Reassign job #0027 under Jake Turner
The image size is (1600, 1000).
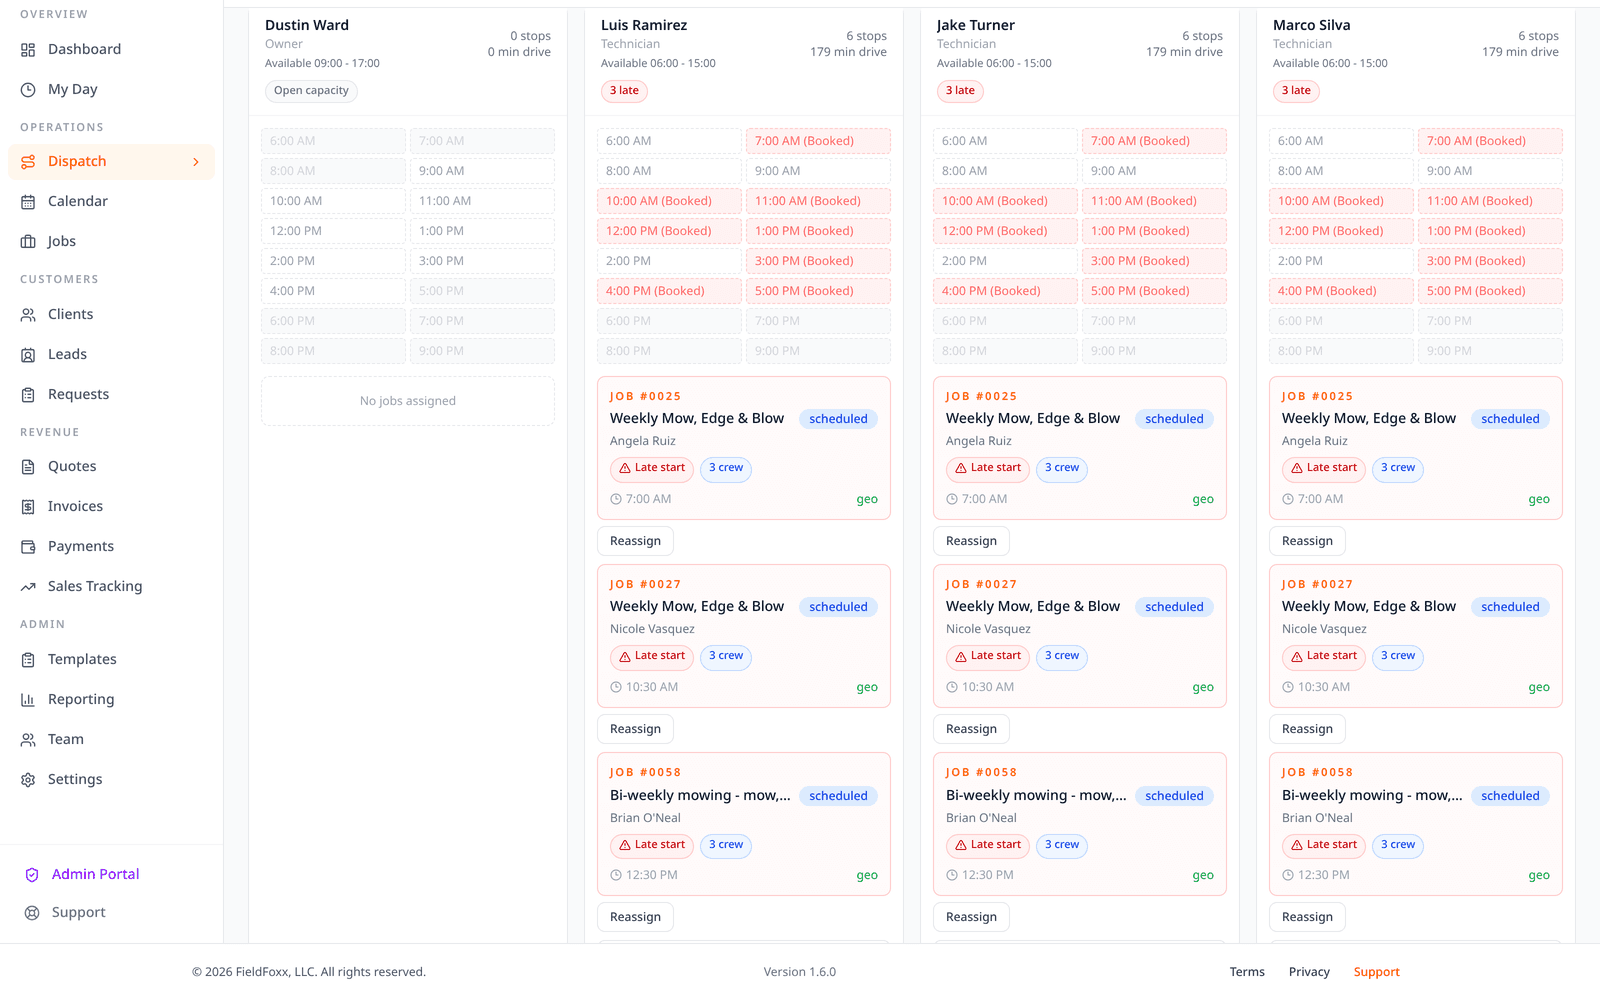972,729
